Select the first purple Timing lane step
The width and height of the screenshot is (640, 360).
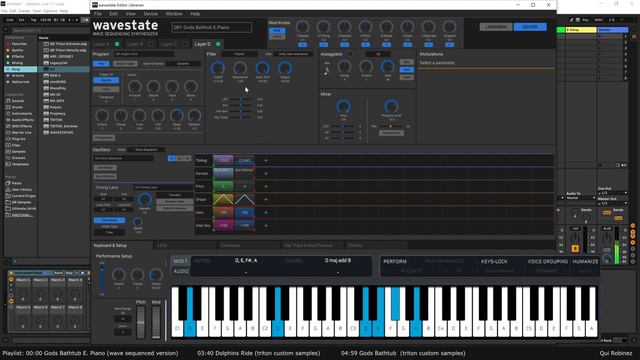223,160
